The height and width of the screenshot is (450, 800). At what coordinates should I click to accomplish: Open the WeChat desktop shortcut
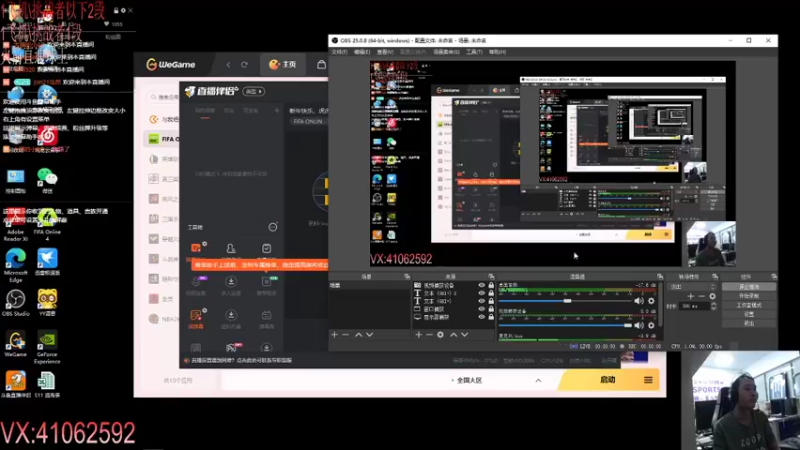click(47, 180)
